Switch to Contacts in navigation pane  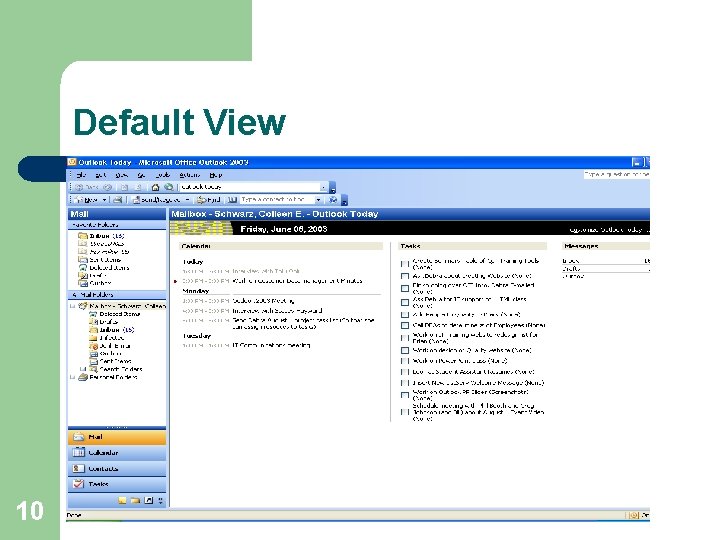(117, 468)
